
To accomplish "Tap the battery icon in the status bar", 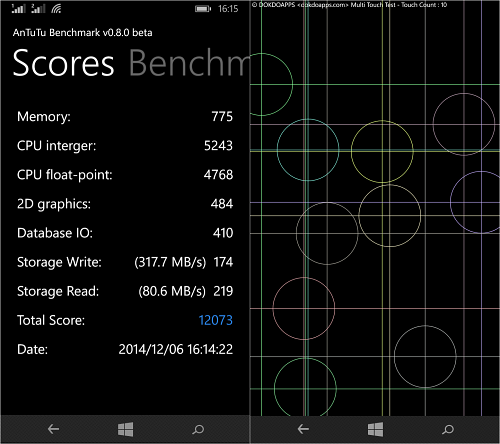I will [203, 9].
